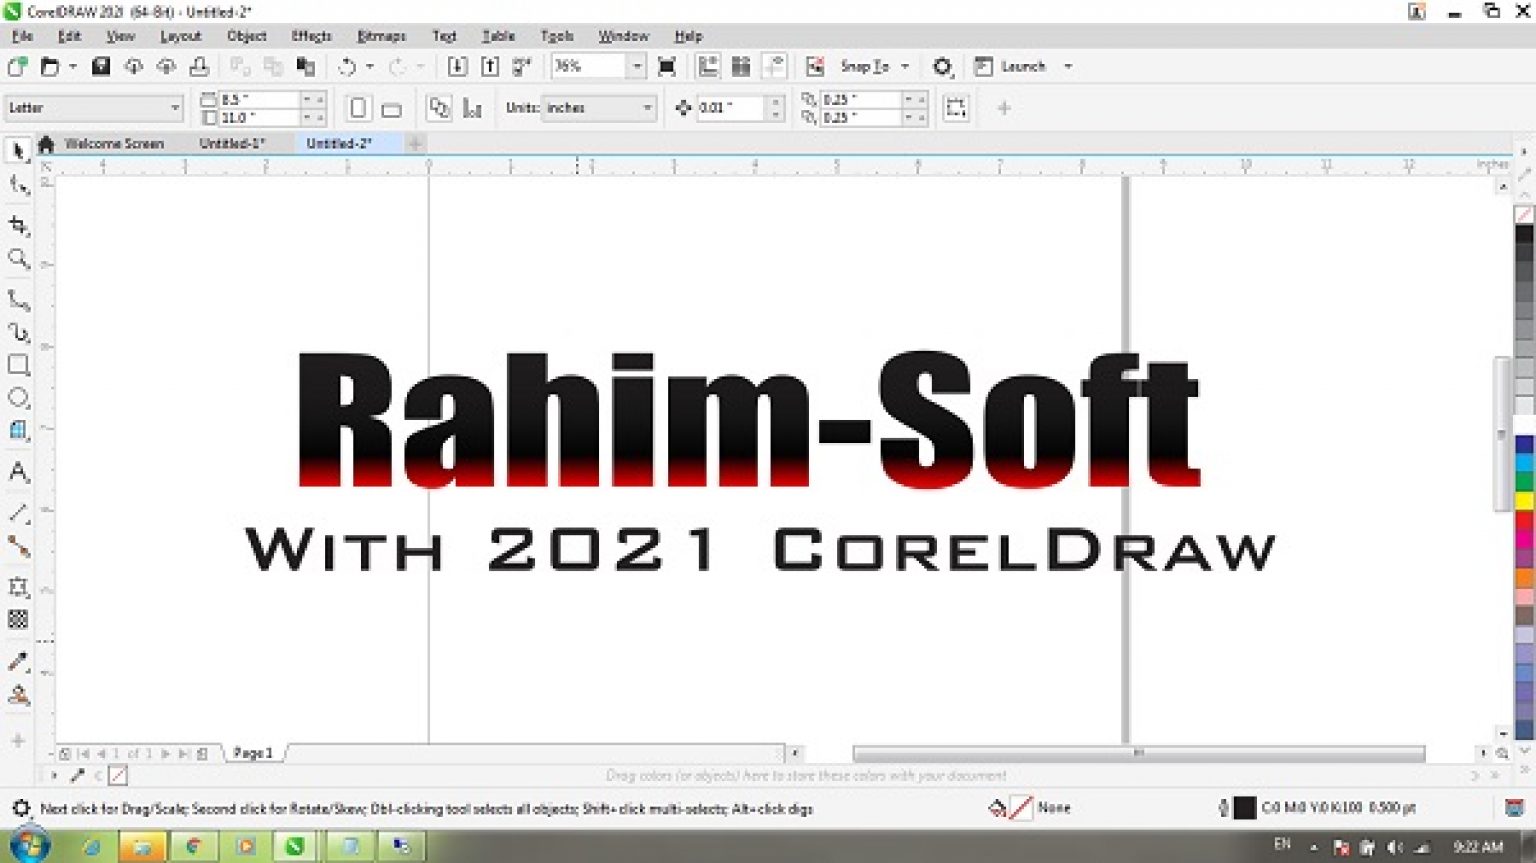This screenshot has height=863, width=1536.
Task: Open the Welcome Screen
Action: tap(113, 143)
